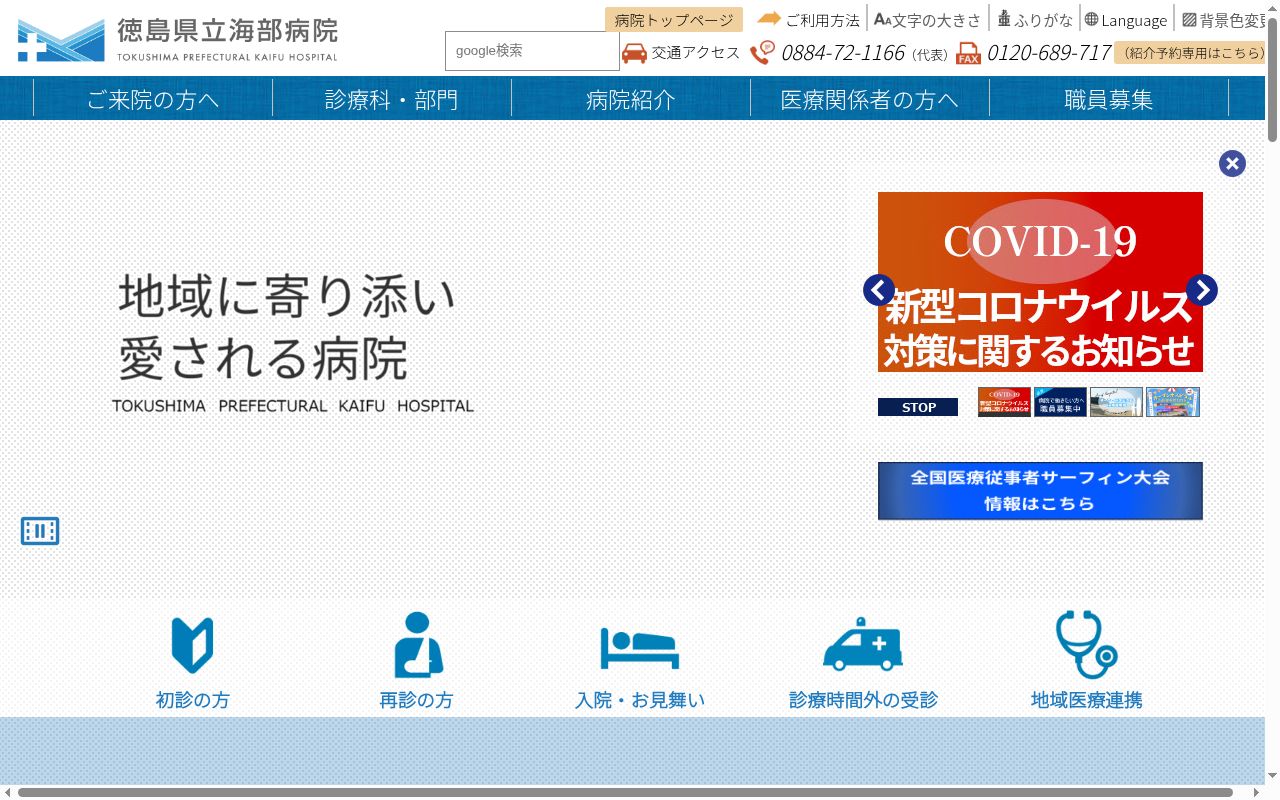Focus the google検索 search field
Viewport: 1280px width, 800px height.
pyautogui.click(x=532, y=51)
